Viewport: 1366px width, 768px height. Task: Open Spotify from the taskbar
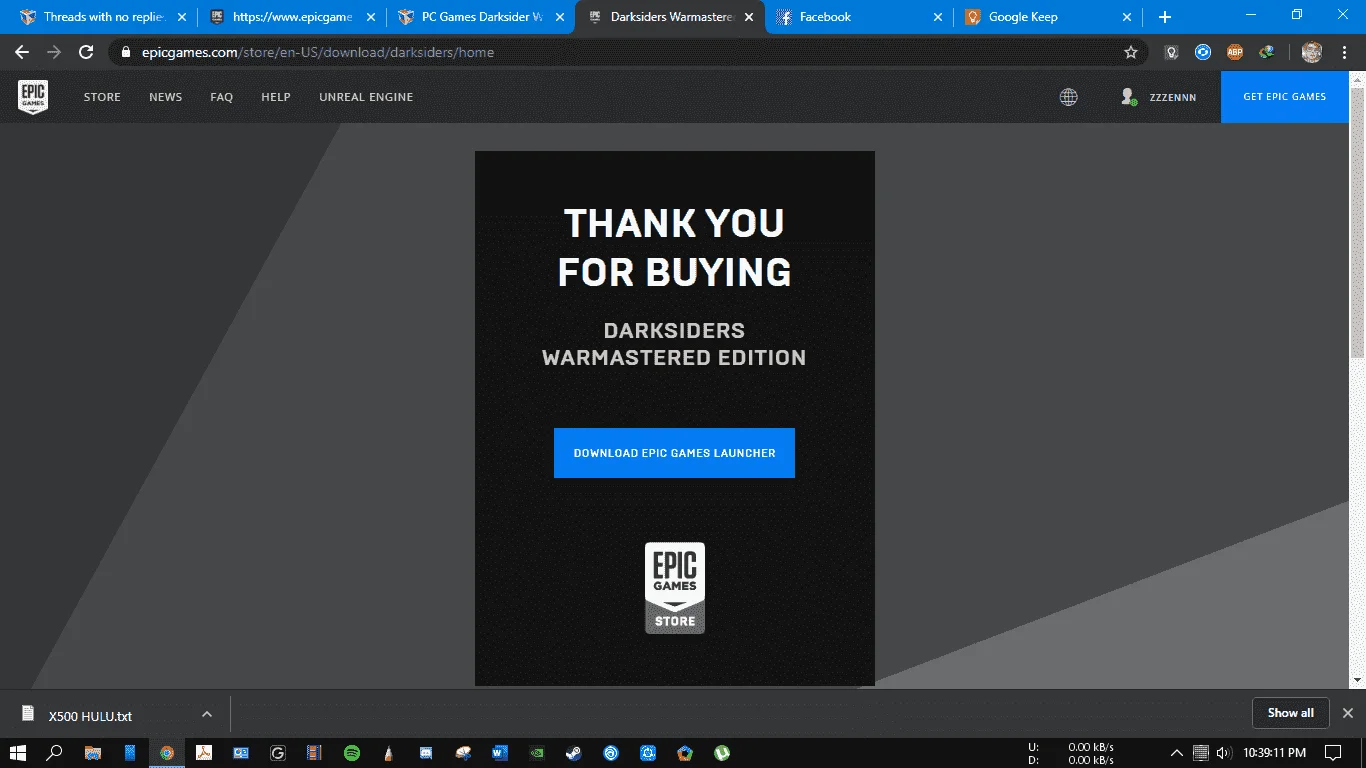[x=351, y=752]
